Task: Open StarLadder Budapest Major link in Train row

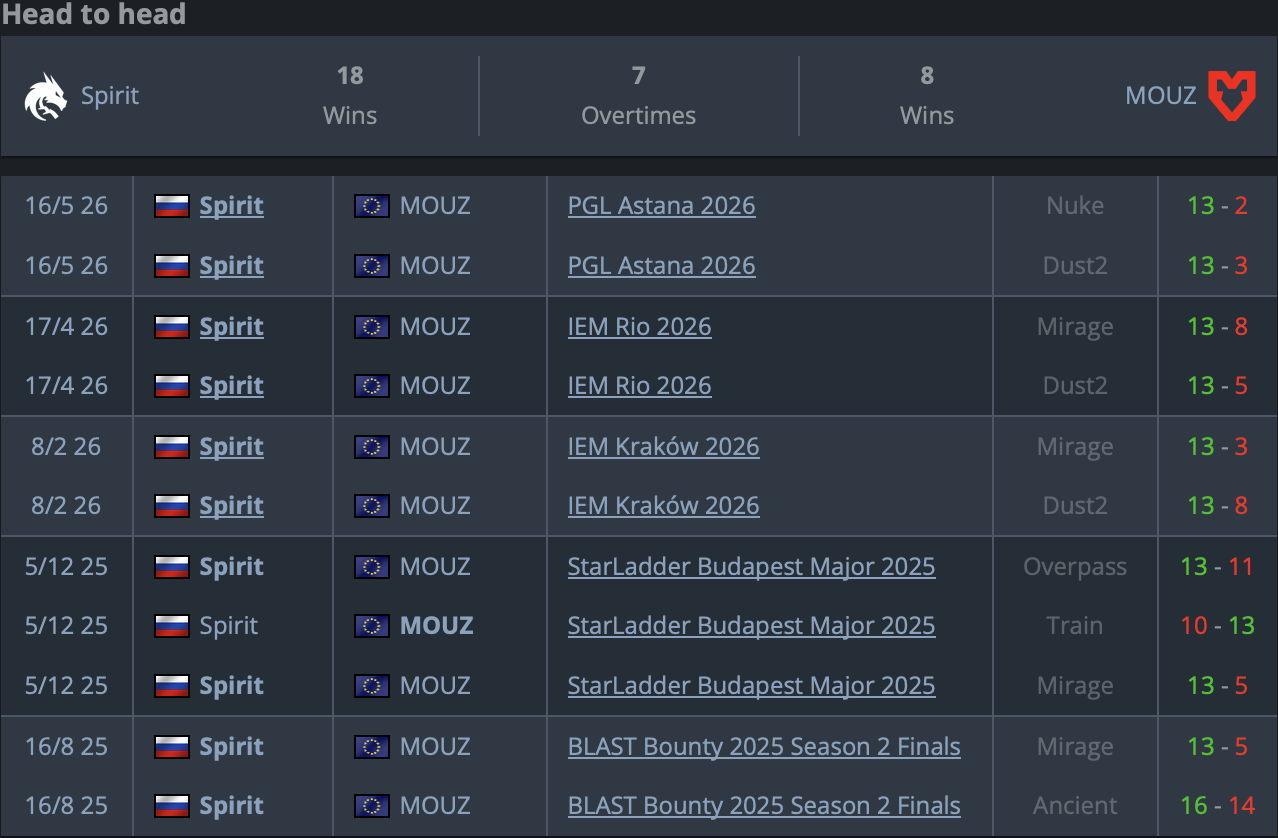Action: 751,626
